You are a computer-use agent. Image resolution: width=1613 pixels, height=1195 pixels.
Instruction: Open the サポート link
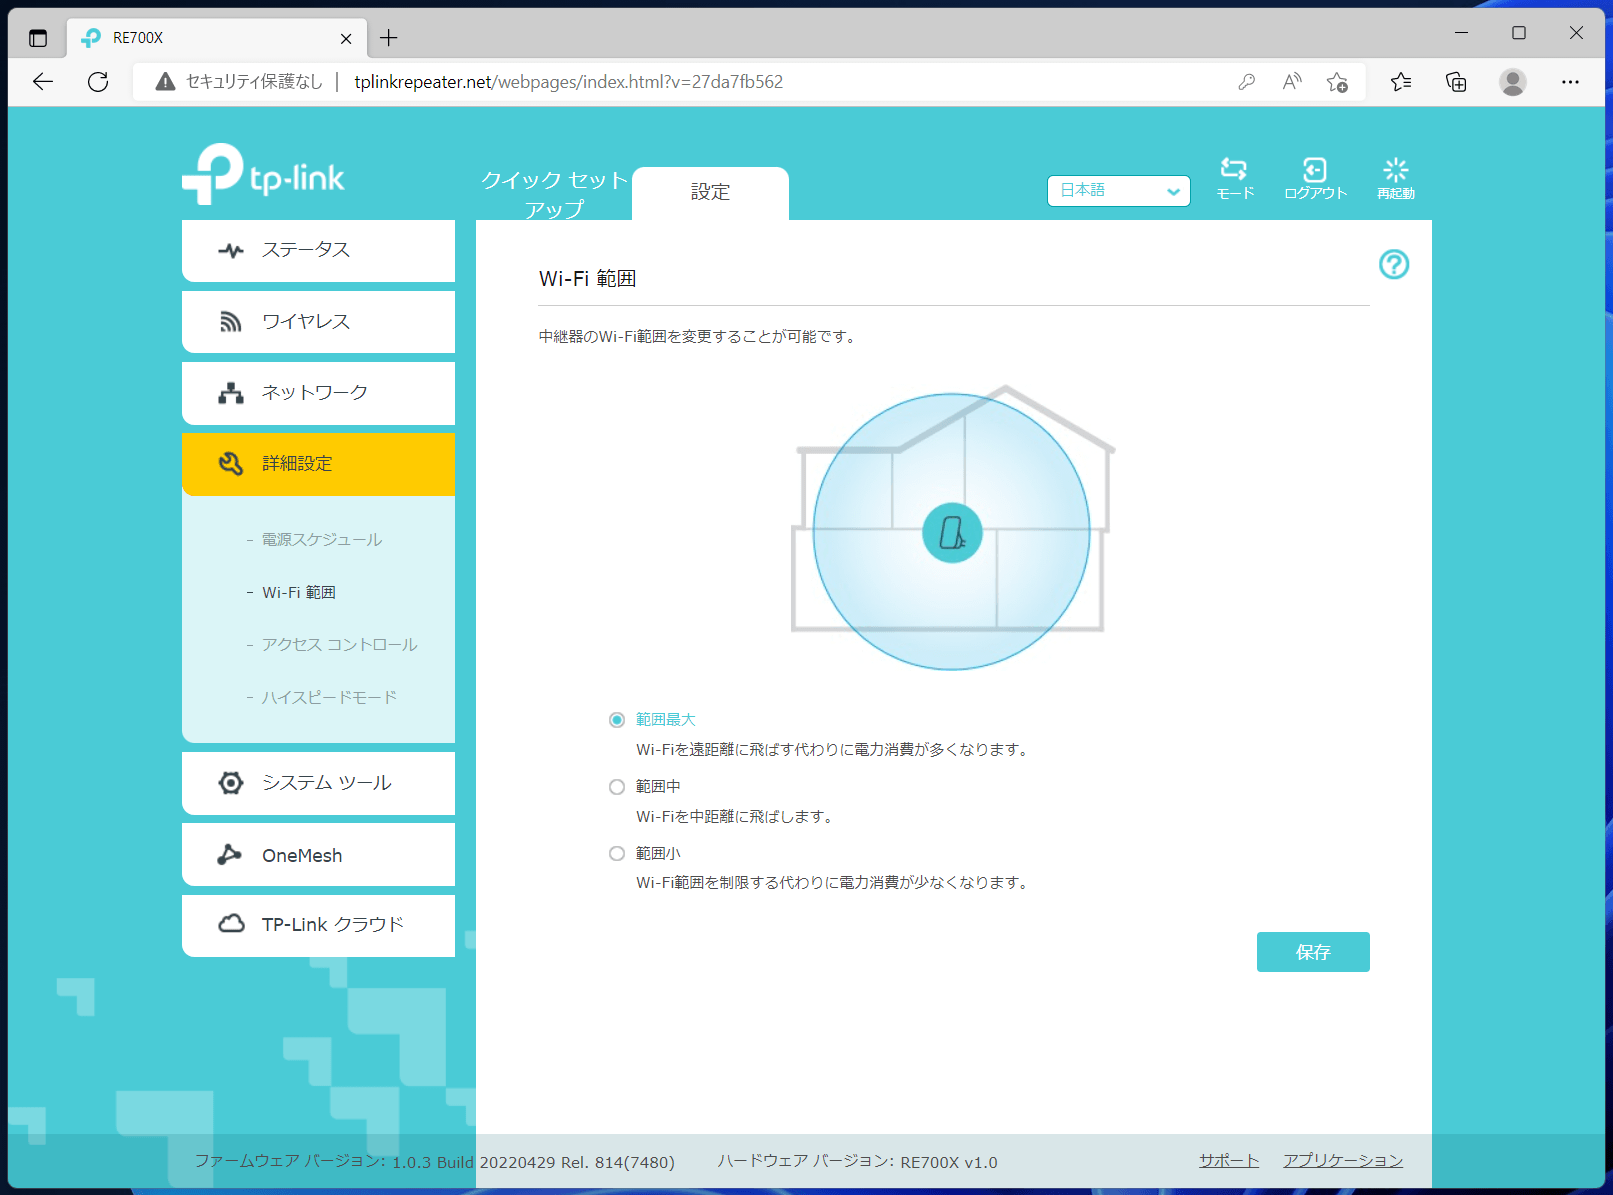point(1229,1160)
